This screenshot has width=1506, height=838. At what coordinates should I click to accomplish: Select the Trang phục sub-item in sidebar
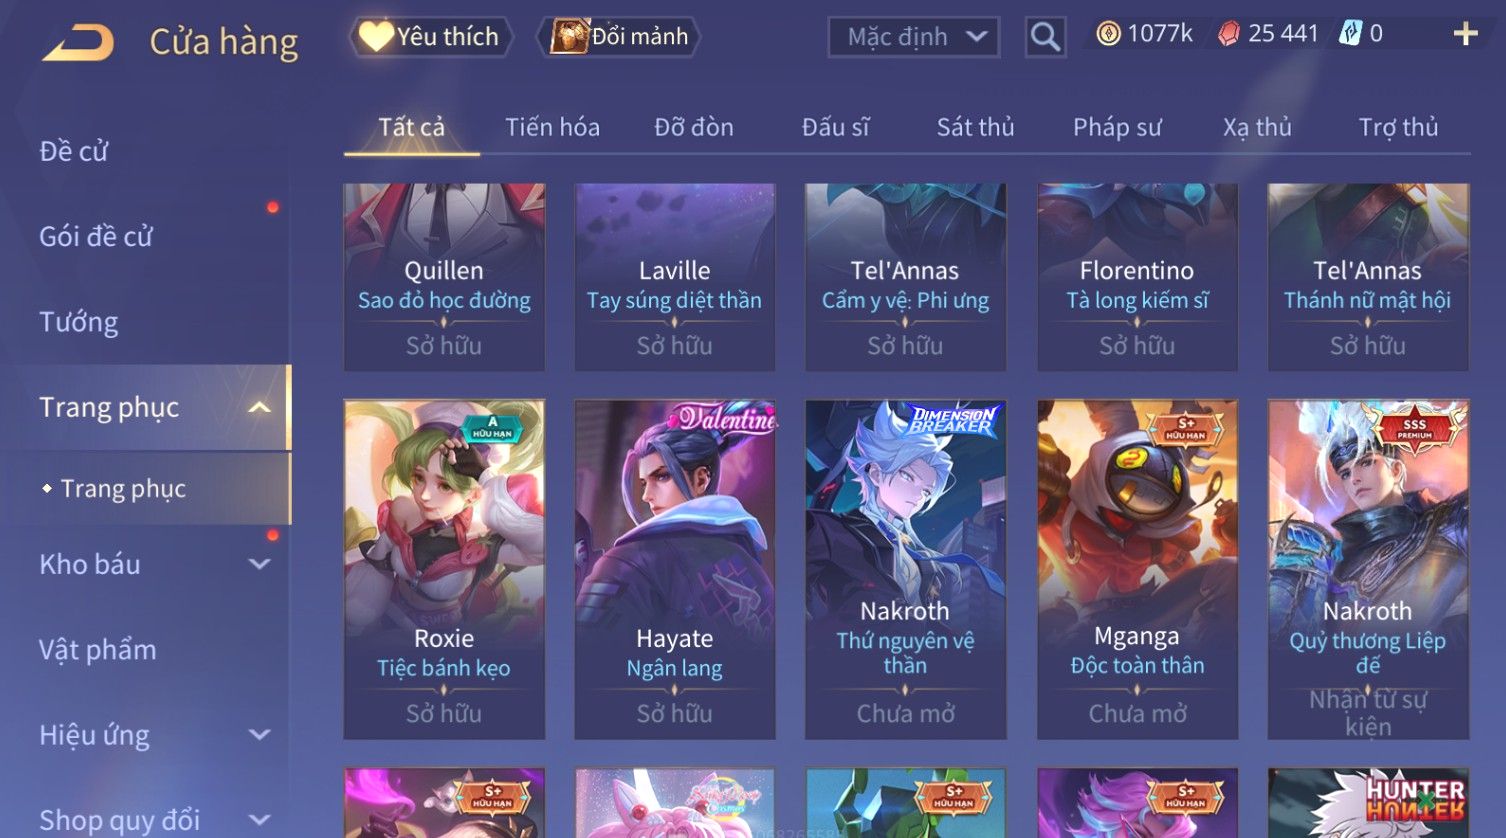point(123,489)
